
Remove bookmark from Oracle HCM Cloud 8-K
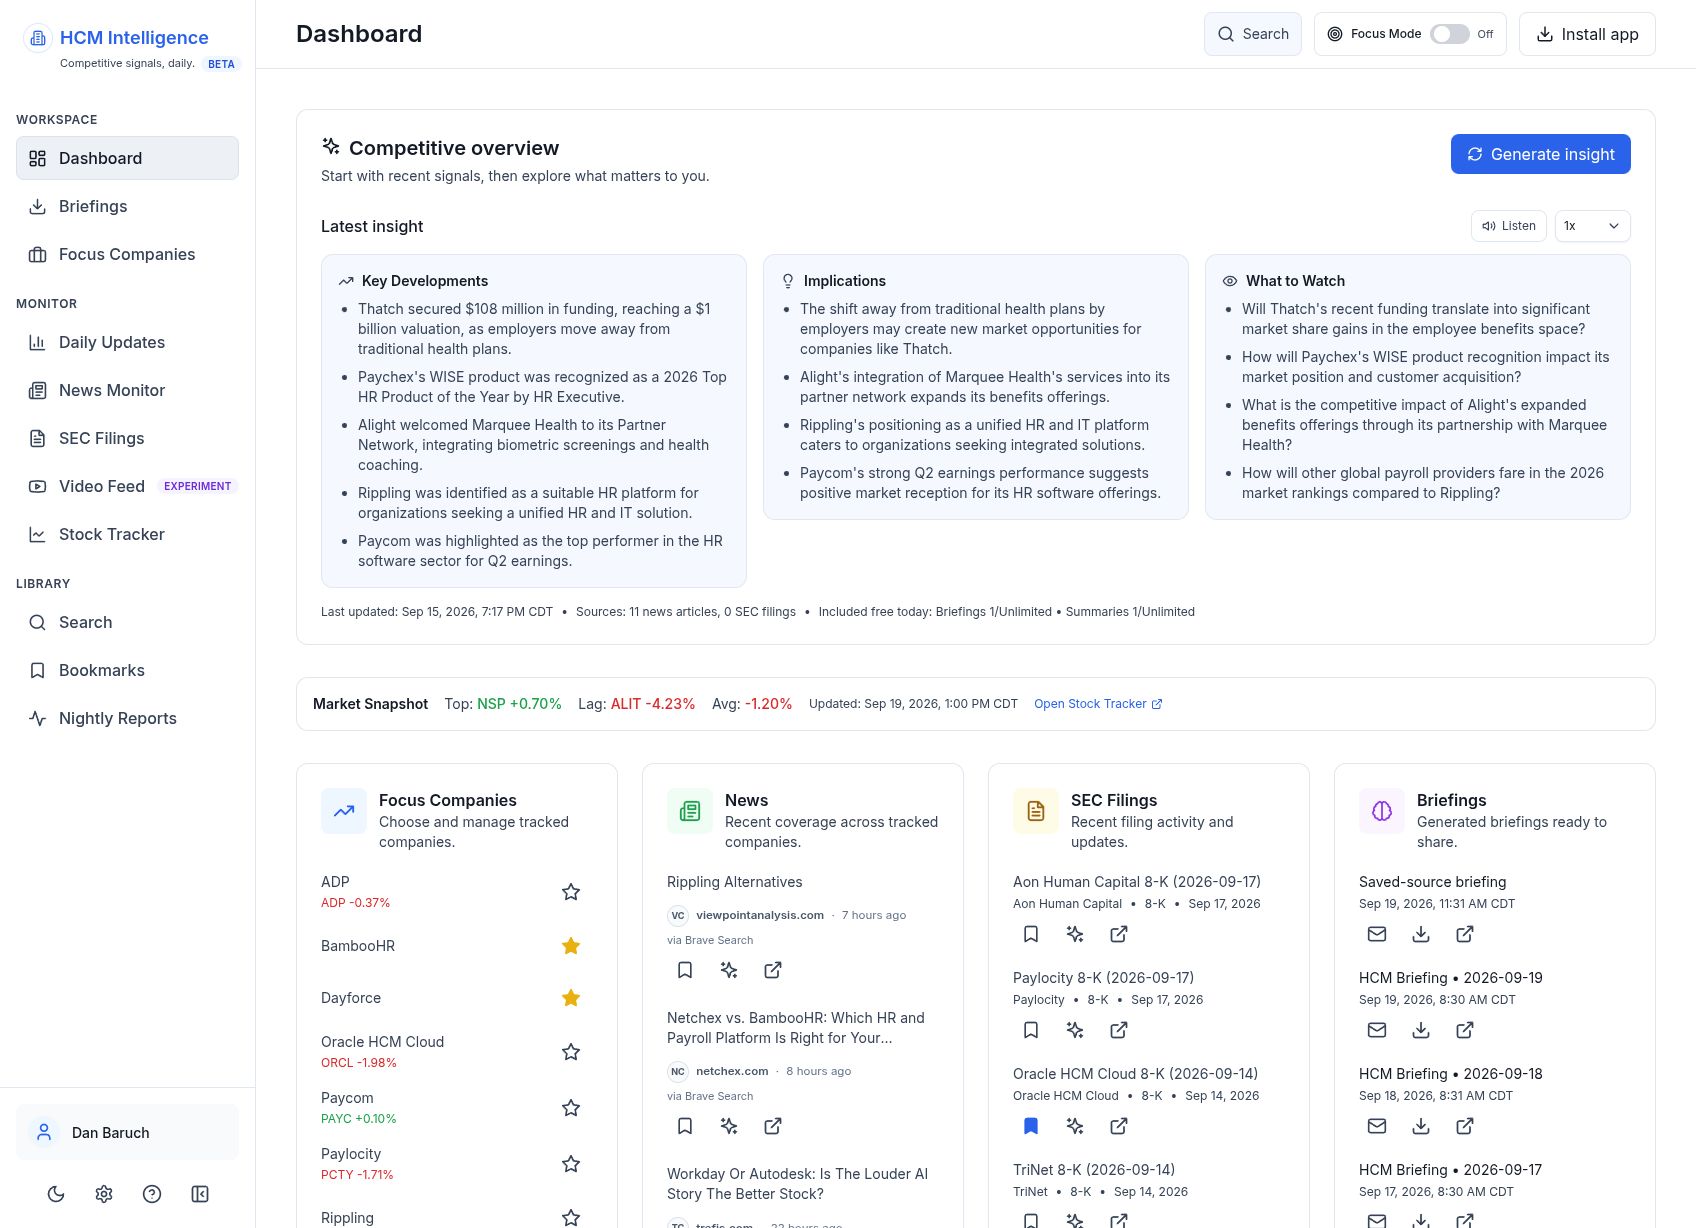click(x=1031, y=1126)
